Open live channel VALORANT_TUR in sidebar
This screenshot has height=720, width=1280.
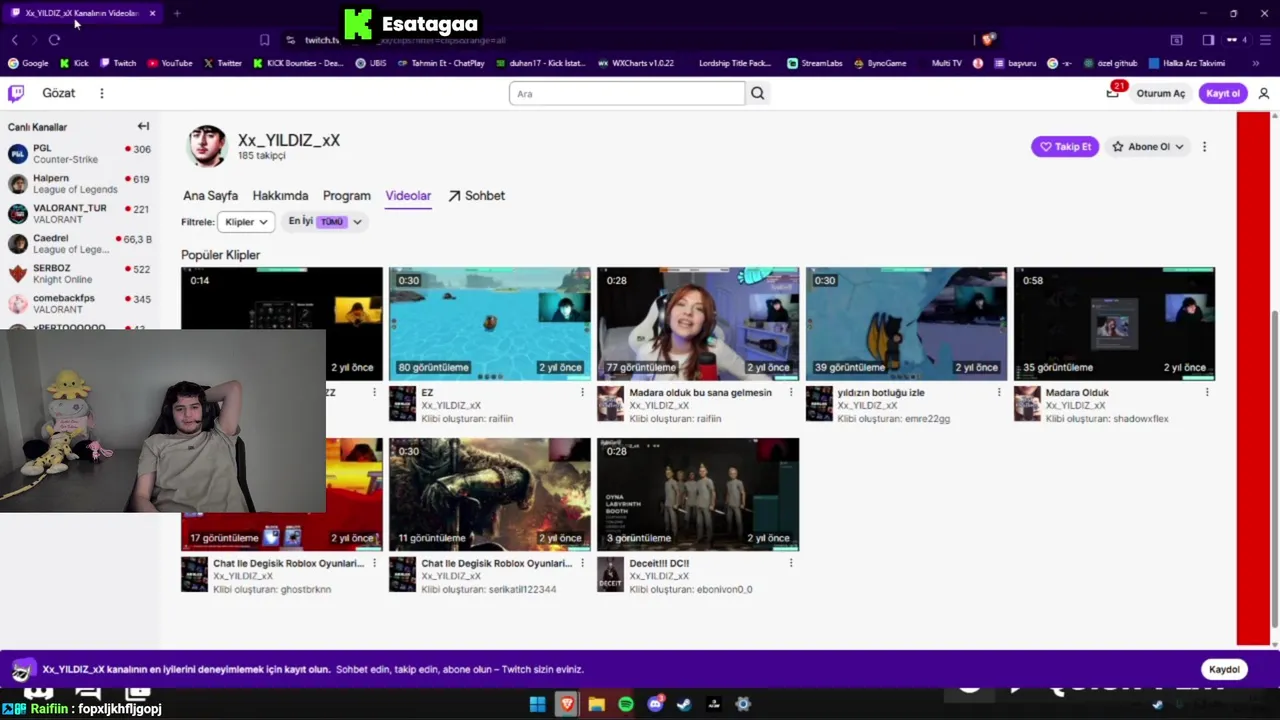[80, 214]
